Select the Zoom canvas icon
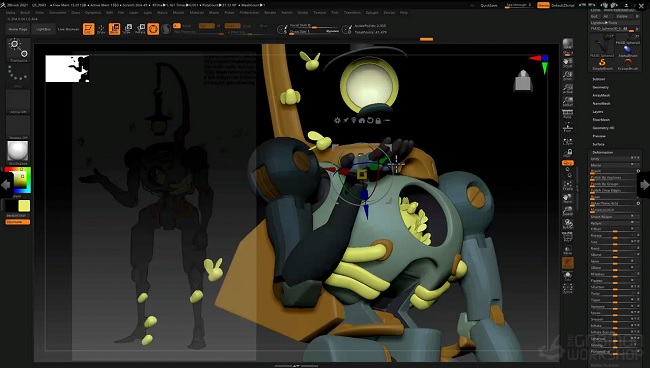The image size is (650, 368). click(568, 76)
